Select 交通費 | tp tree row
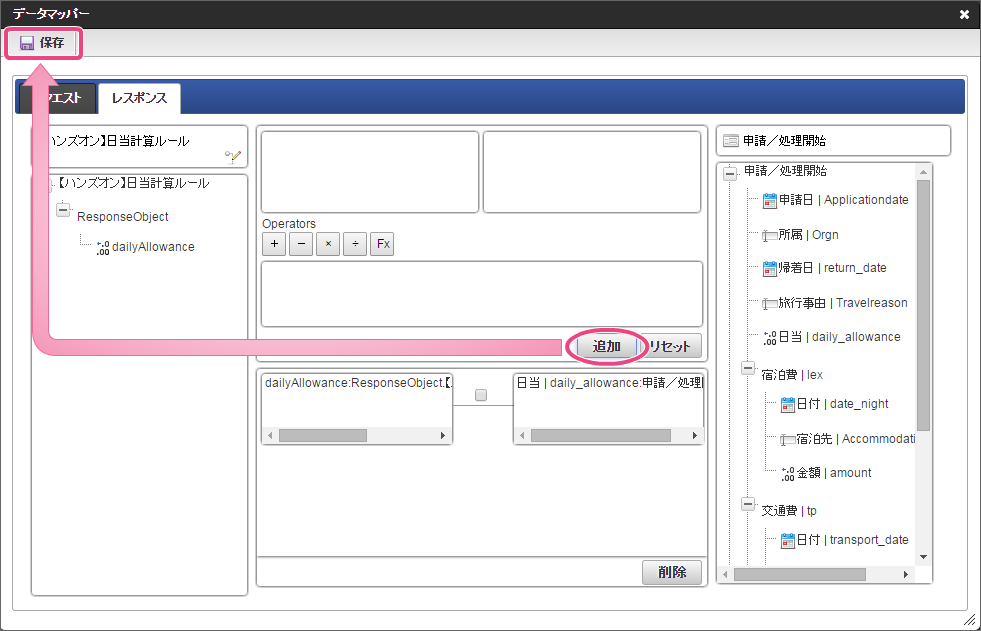The image size is (981, 631). coord(789,511)
